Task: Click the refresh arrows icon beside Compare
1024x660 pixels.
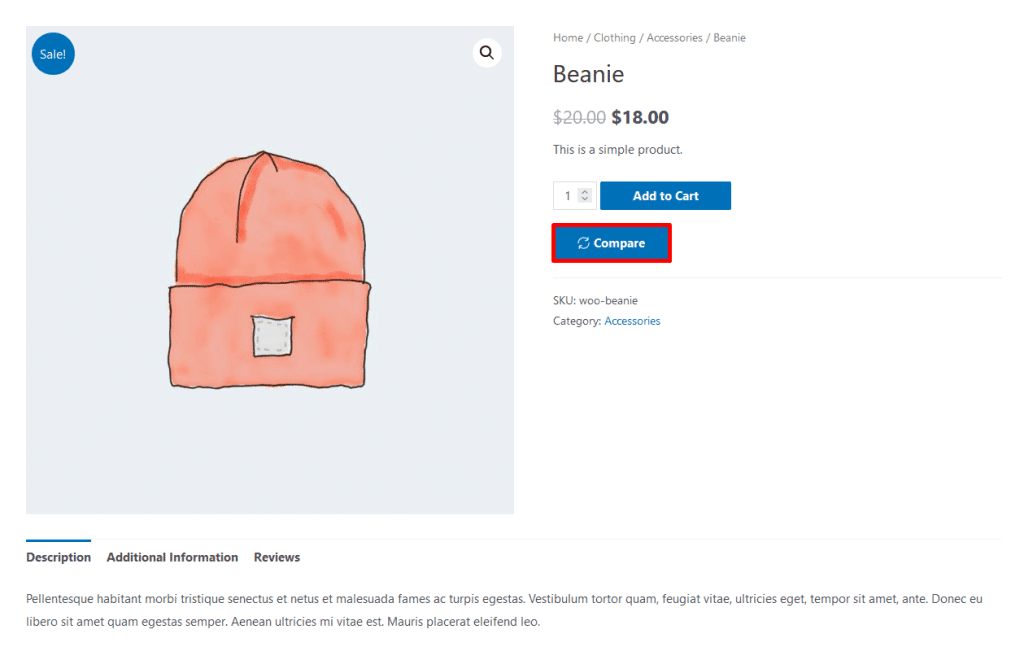Action: [x=584, y=243]
